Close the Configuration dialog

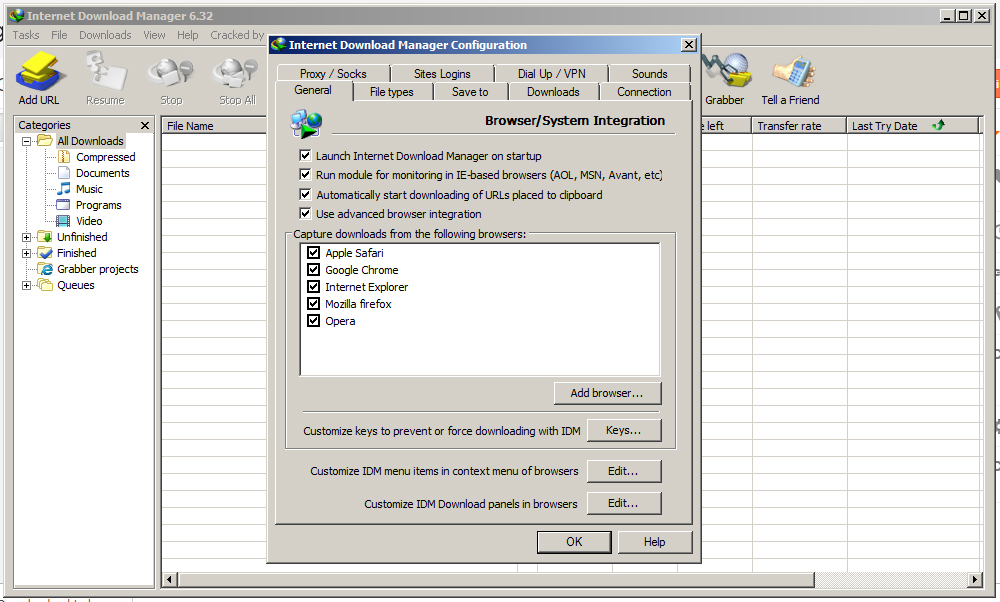tap(689, 45)
